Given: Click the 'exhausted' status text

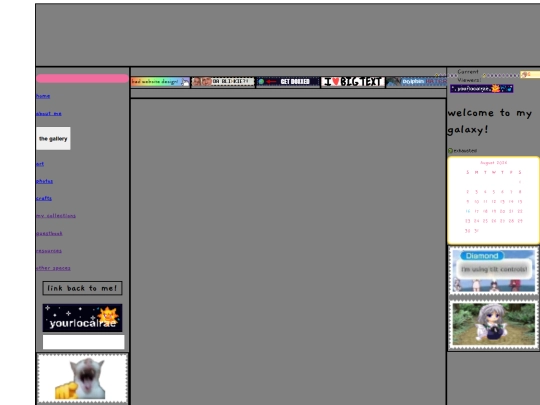Looking at the screenshot, I should pyautogui.click(x=465, y=150).
